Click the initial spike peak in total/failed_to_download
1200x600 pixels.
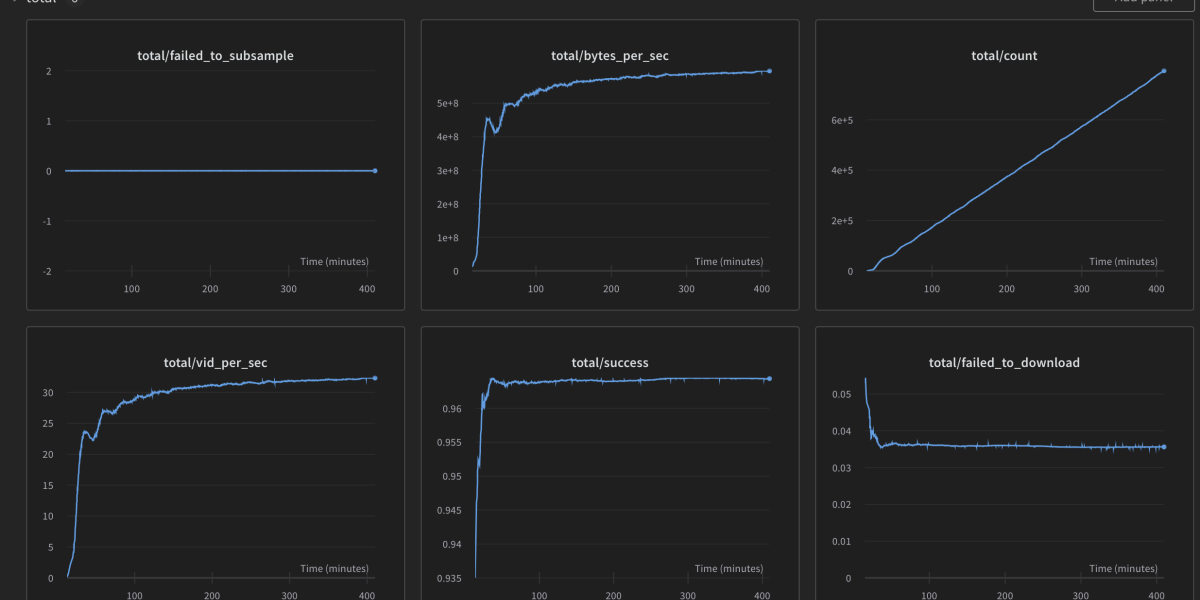point(865,380)
